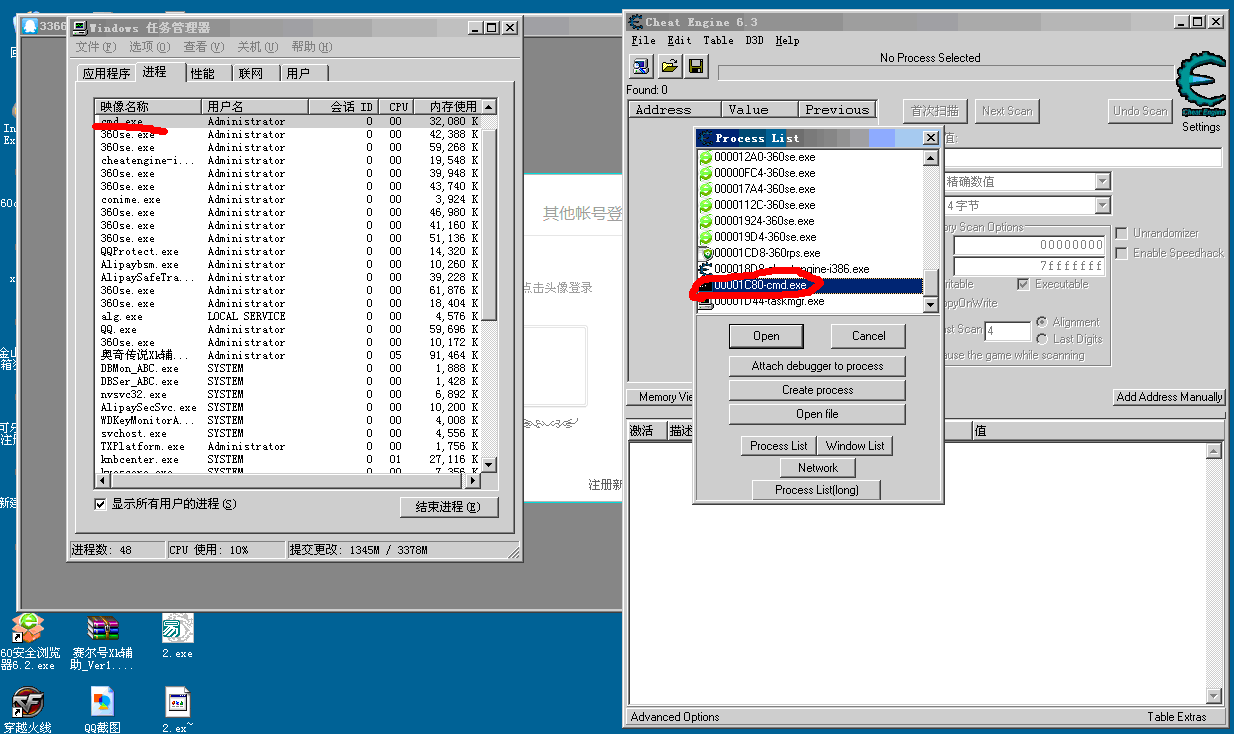This screenshot has height=734, width=1234.
Task: Open the 精确数值 scan type dropdown
Action: point(1102,181)
